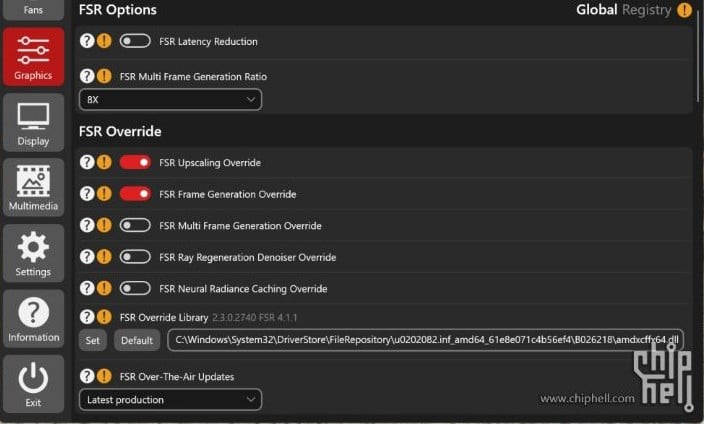The width and height of the screenshot is (704, 424).
Task: Open the Fans section in sidebar
Action: click(33, 9)
